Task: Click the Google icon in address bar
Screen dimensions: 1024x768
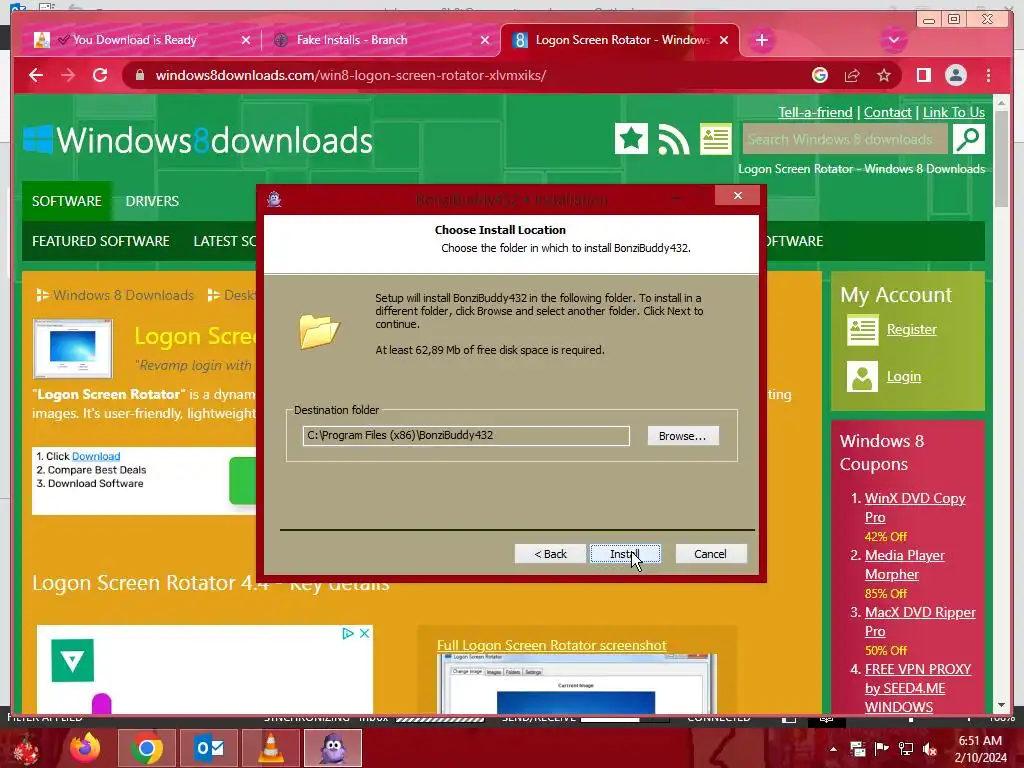Action: point(820,75)
